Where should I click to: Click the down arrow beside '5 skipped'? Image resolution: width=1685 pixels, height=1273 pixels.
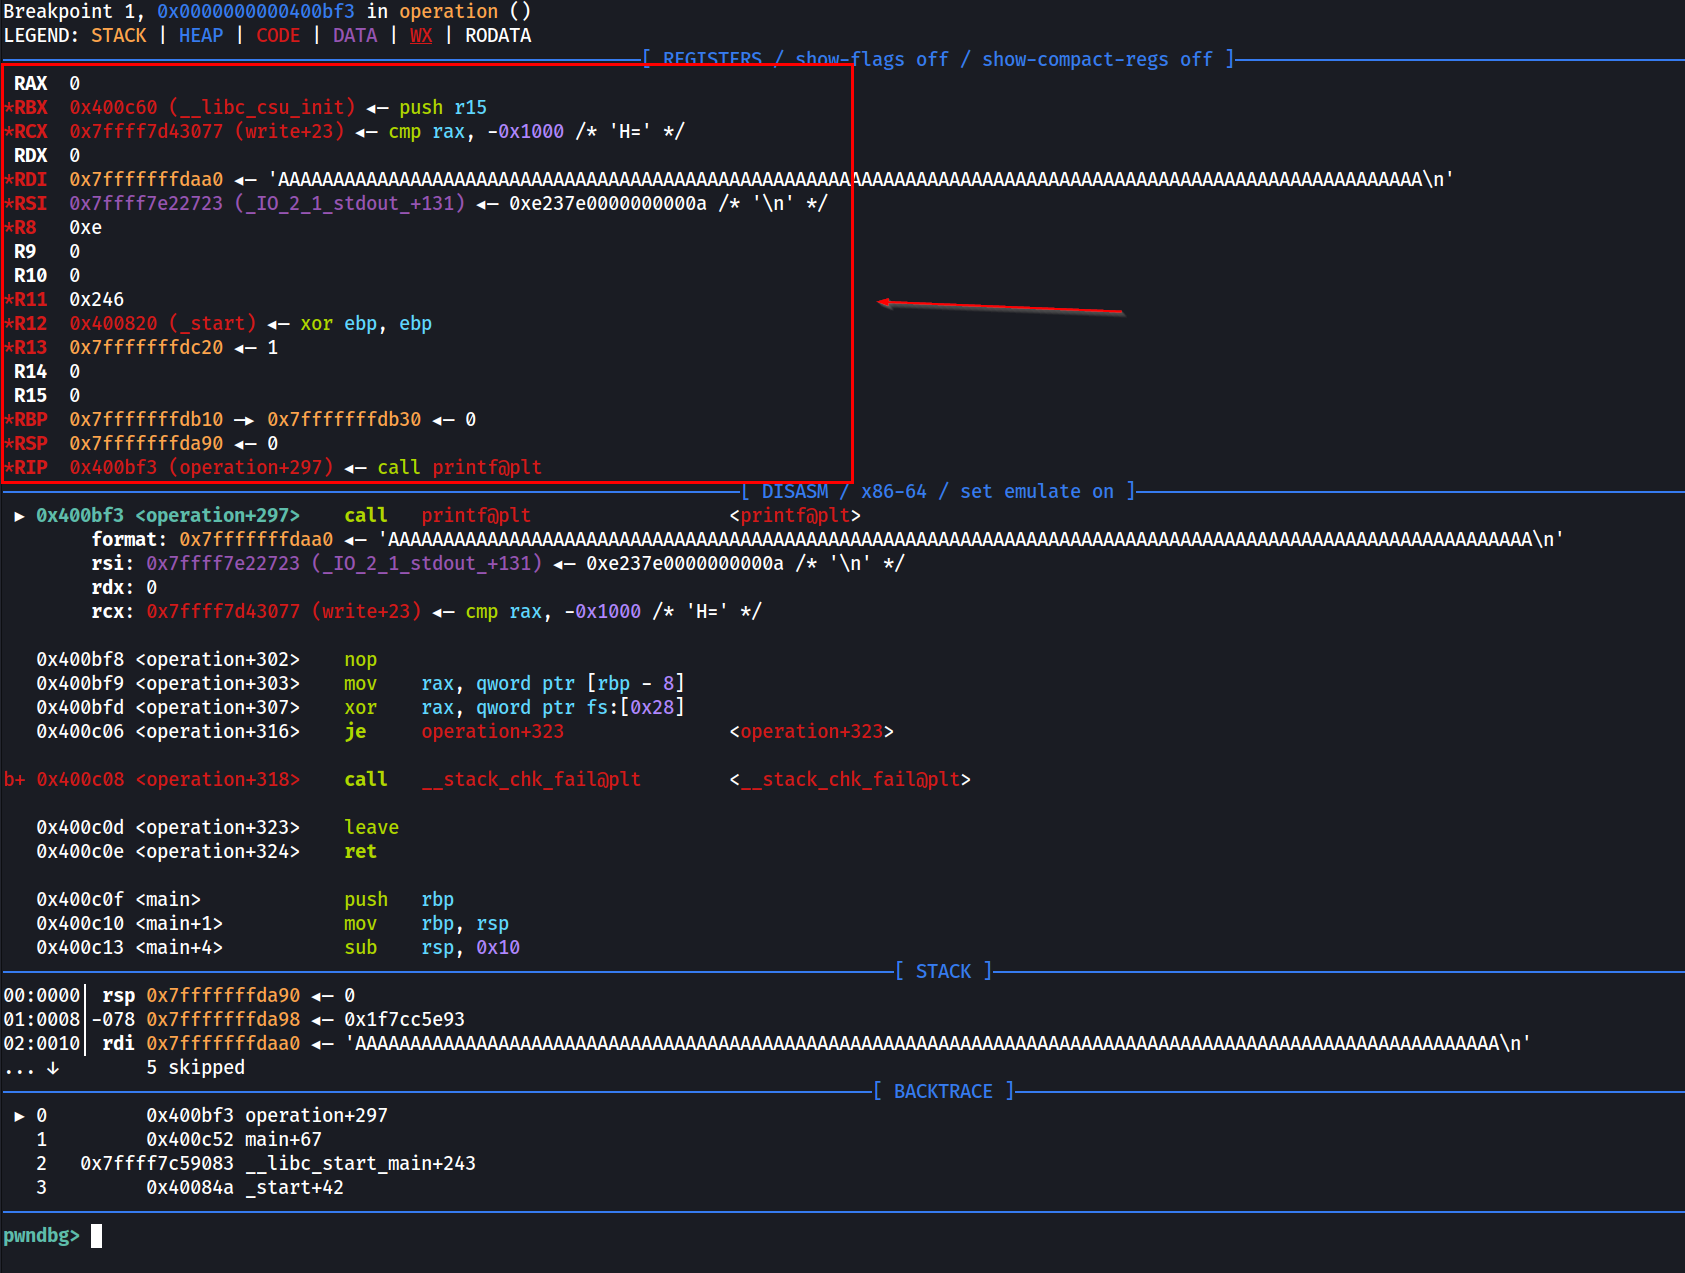click(53, 1068)
